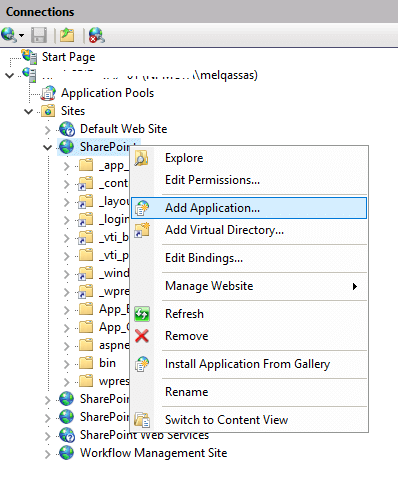Click the _vti_b virtual directory icon
Viewport: 398px width, 494px height.
tap(86, 237)
